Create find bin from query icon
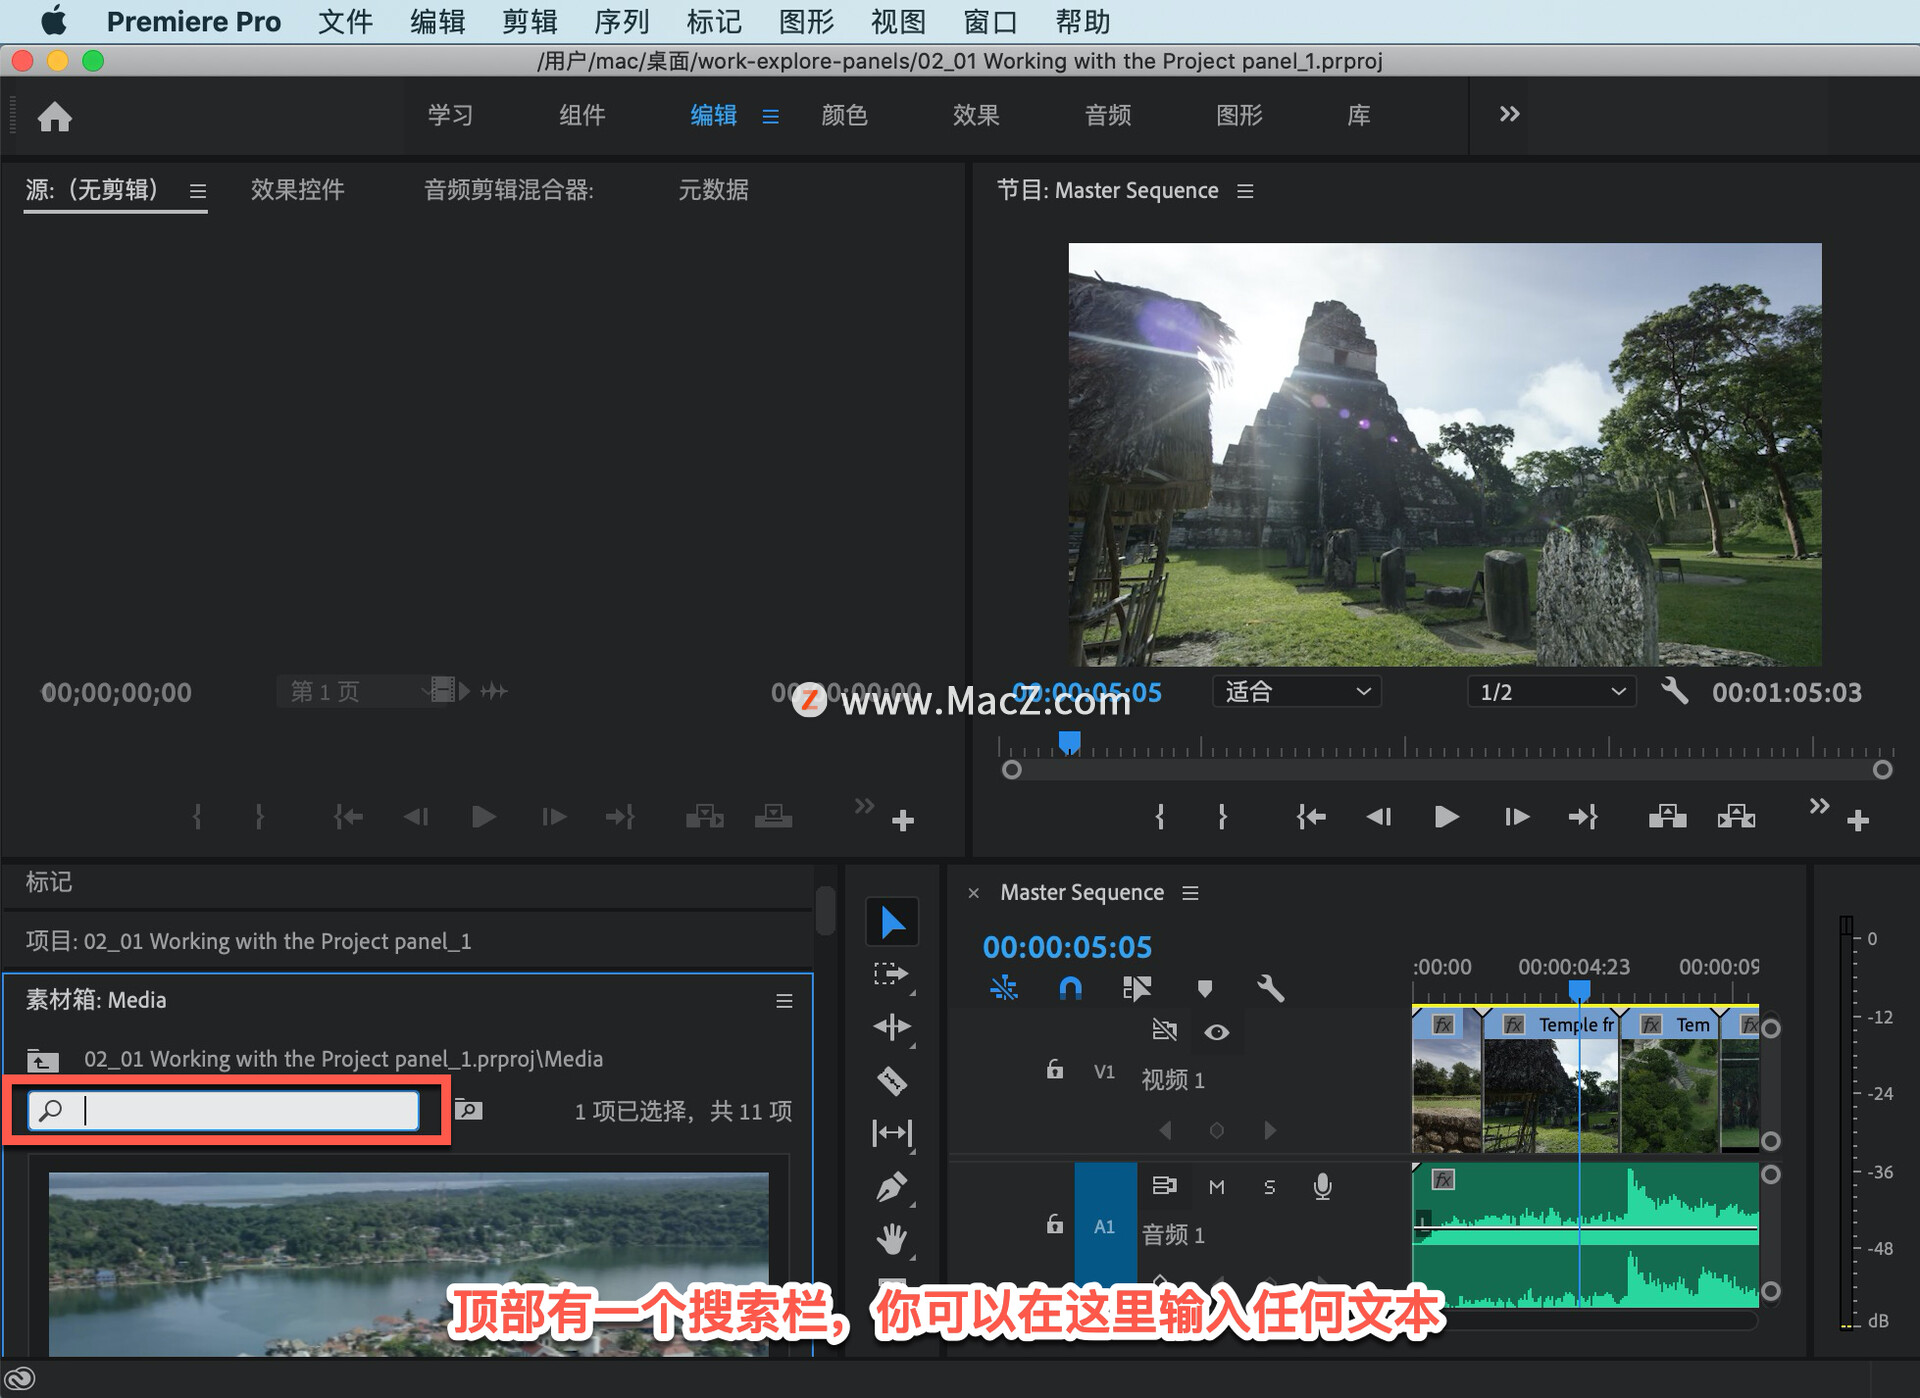Screen dimensions: 1920x1398 click(x=468, y=1109)
